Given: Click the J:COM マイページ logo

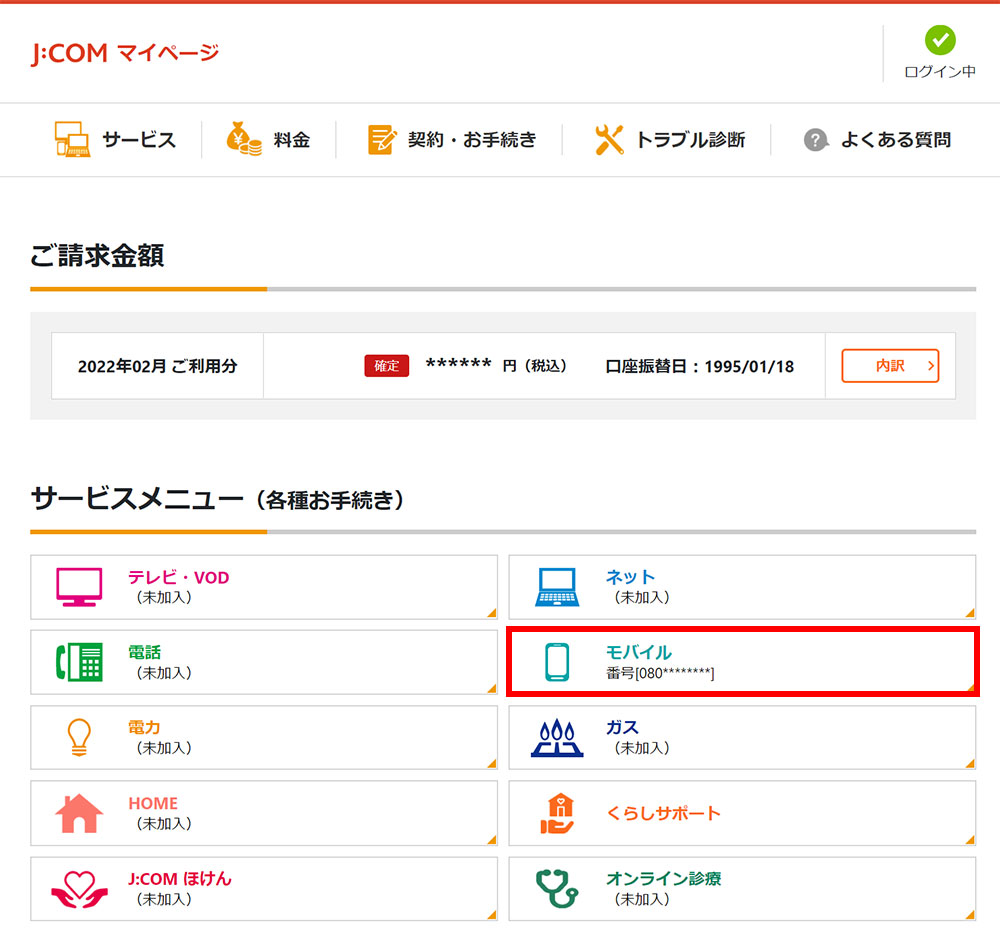Looking at the screenshot, I should pos(125,54).
